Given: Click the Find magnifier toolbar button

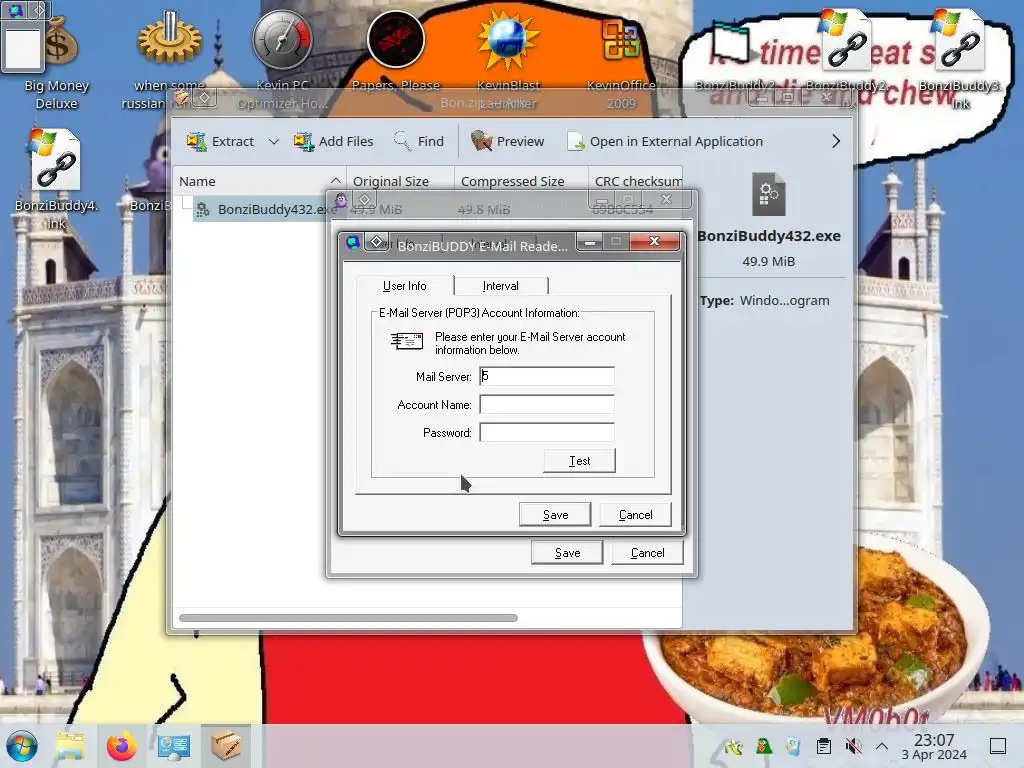Looking at the screenshot, I should (x=418, y=141).
